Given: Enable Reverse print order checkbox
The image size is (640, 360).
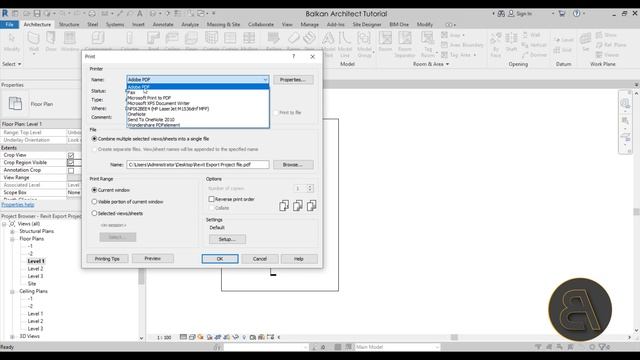Looking at the screenshot, I should click(x=211, y=199).
